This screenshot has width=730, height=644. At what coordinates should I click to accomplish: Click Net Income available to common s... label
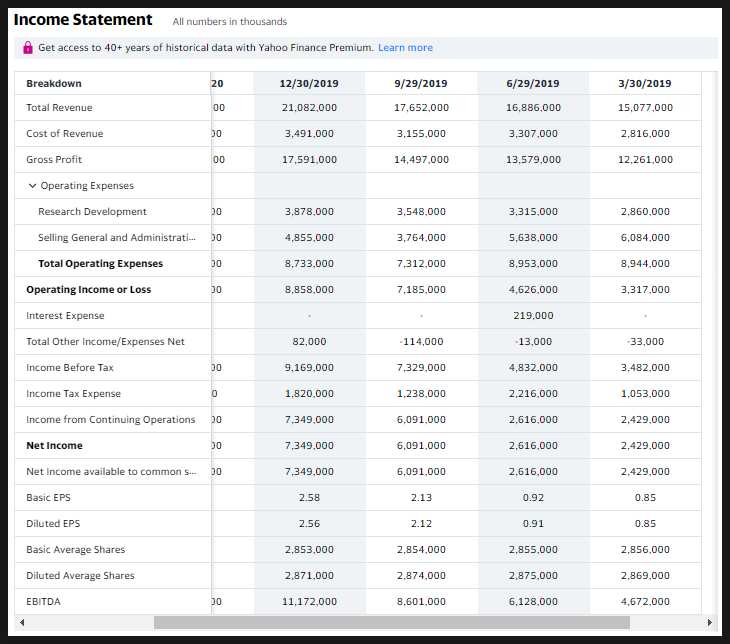[111, 472]
